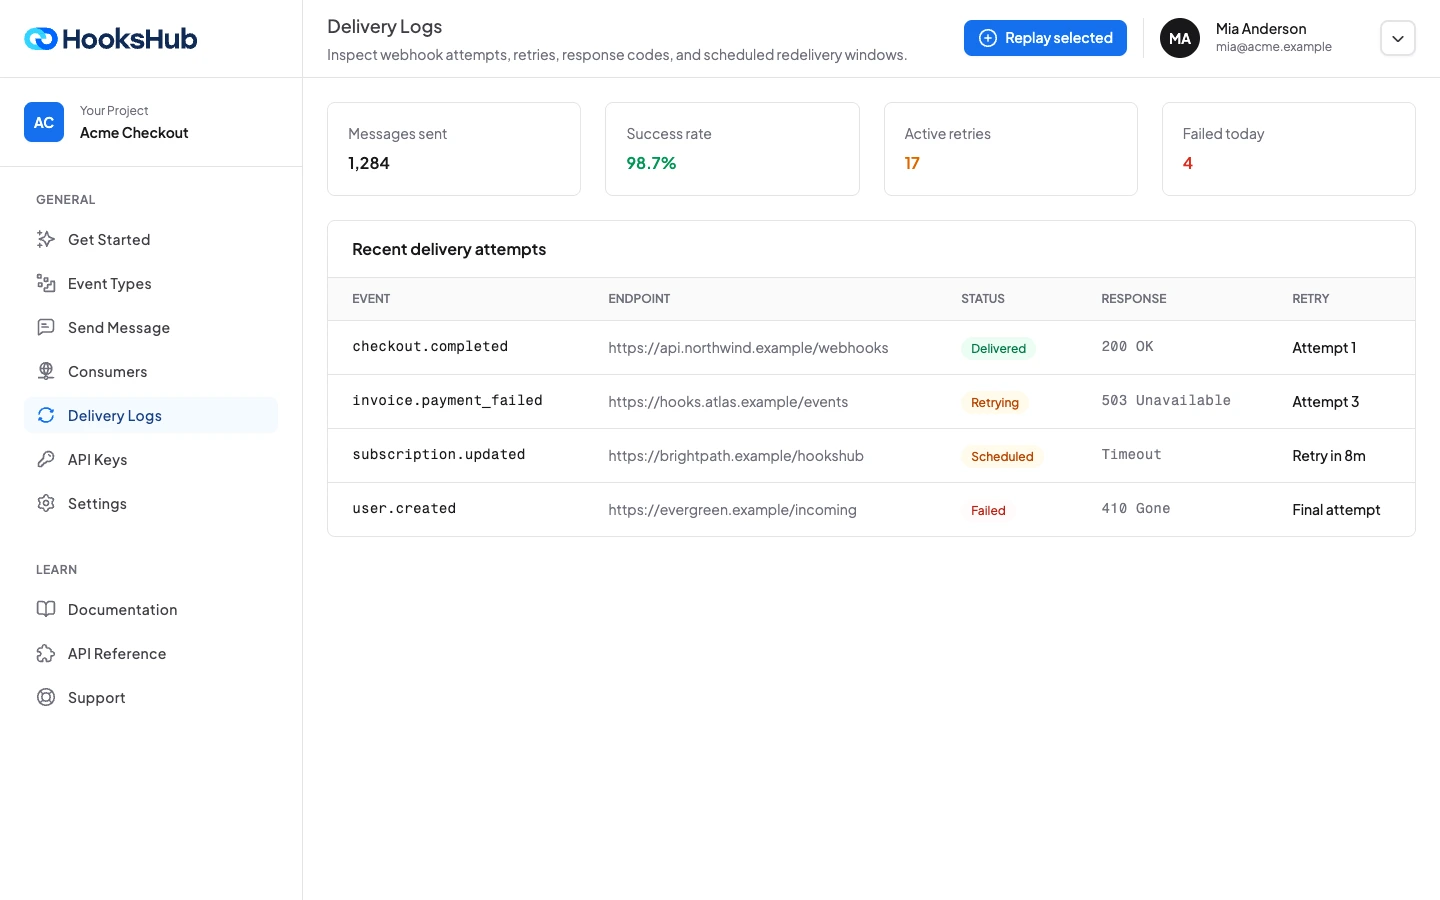Click Retry in 8m cell
The height and width of the screenshot is (900, 1440).
pos(1329,456)
